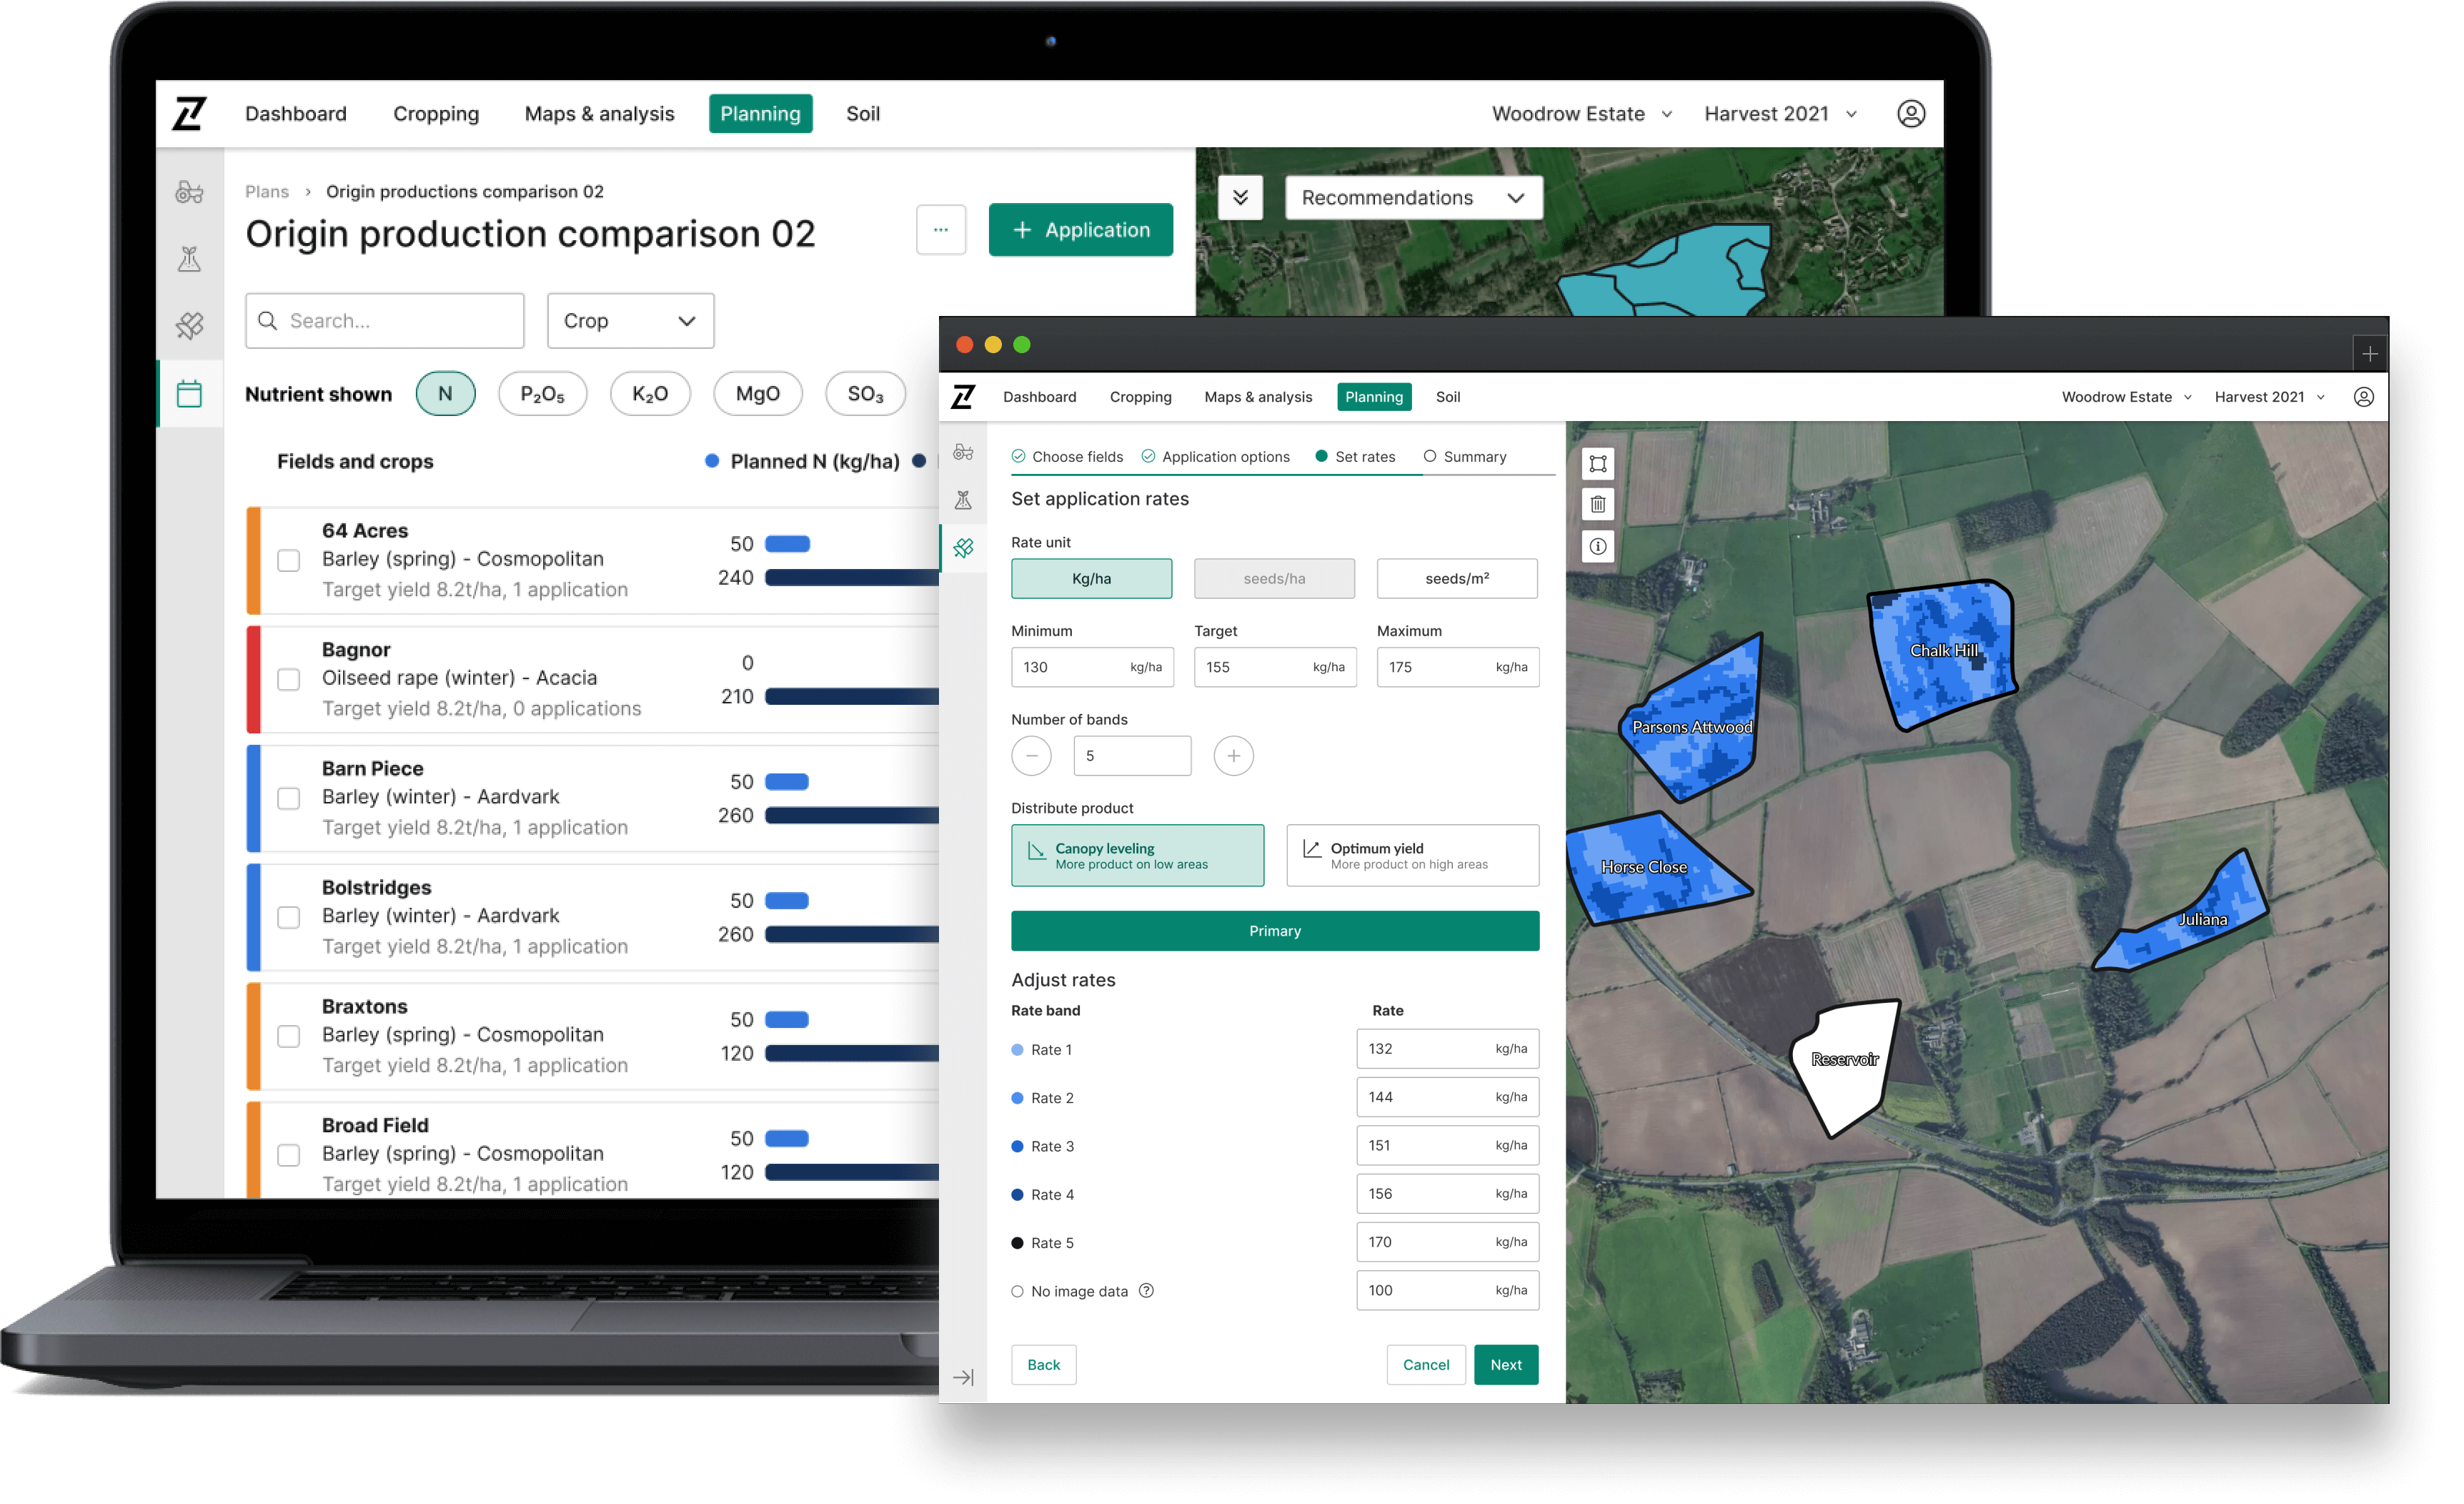Collapse sidebar using arrow-to-bar icon
The image size is (2464, 1504).
coord(963,1377)
